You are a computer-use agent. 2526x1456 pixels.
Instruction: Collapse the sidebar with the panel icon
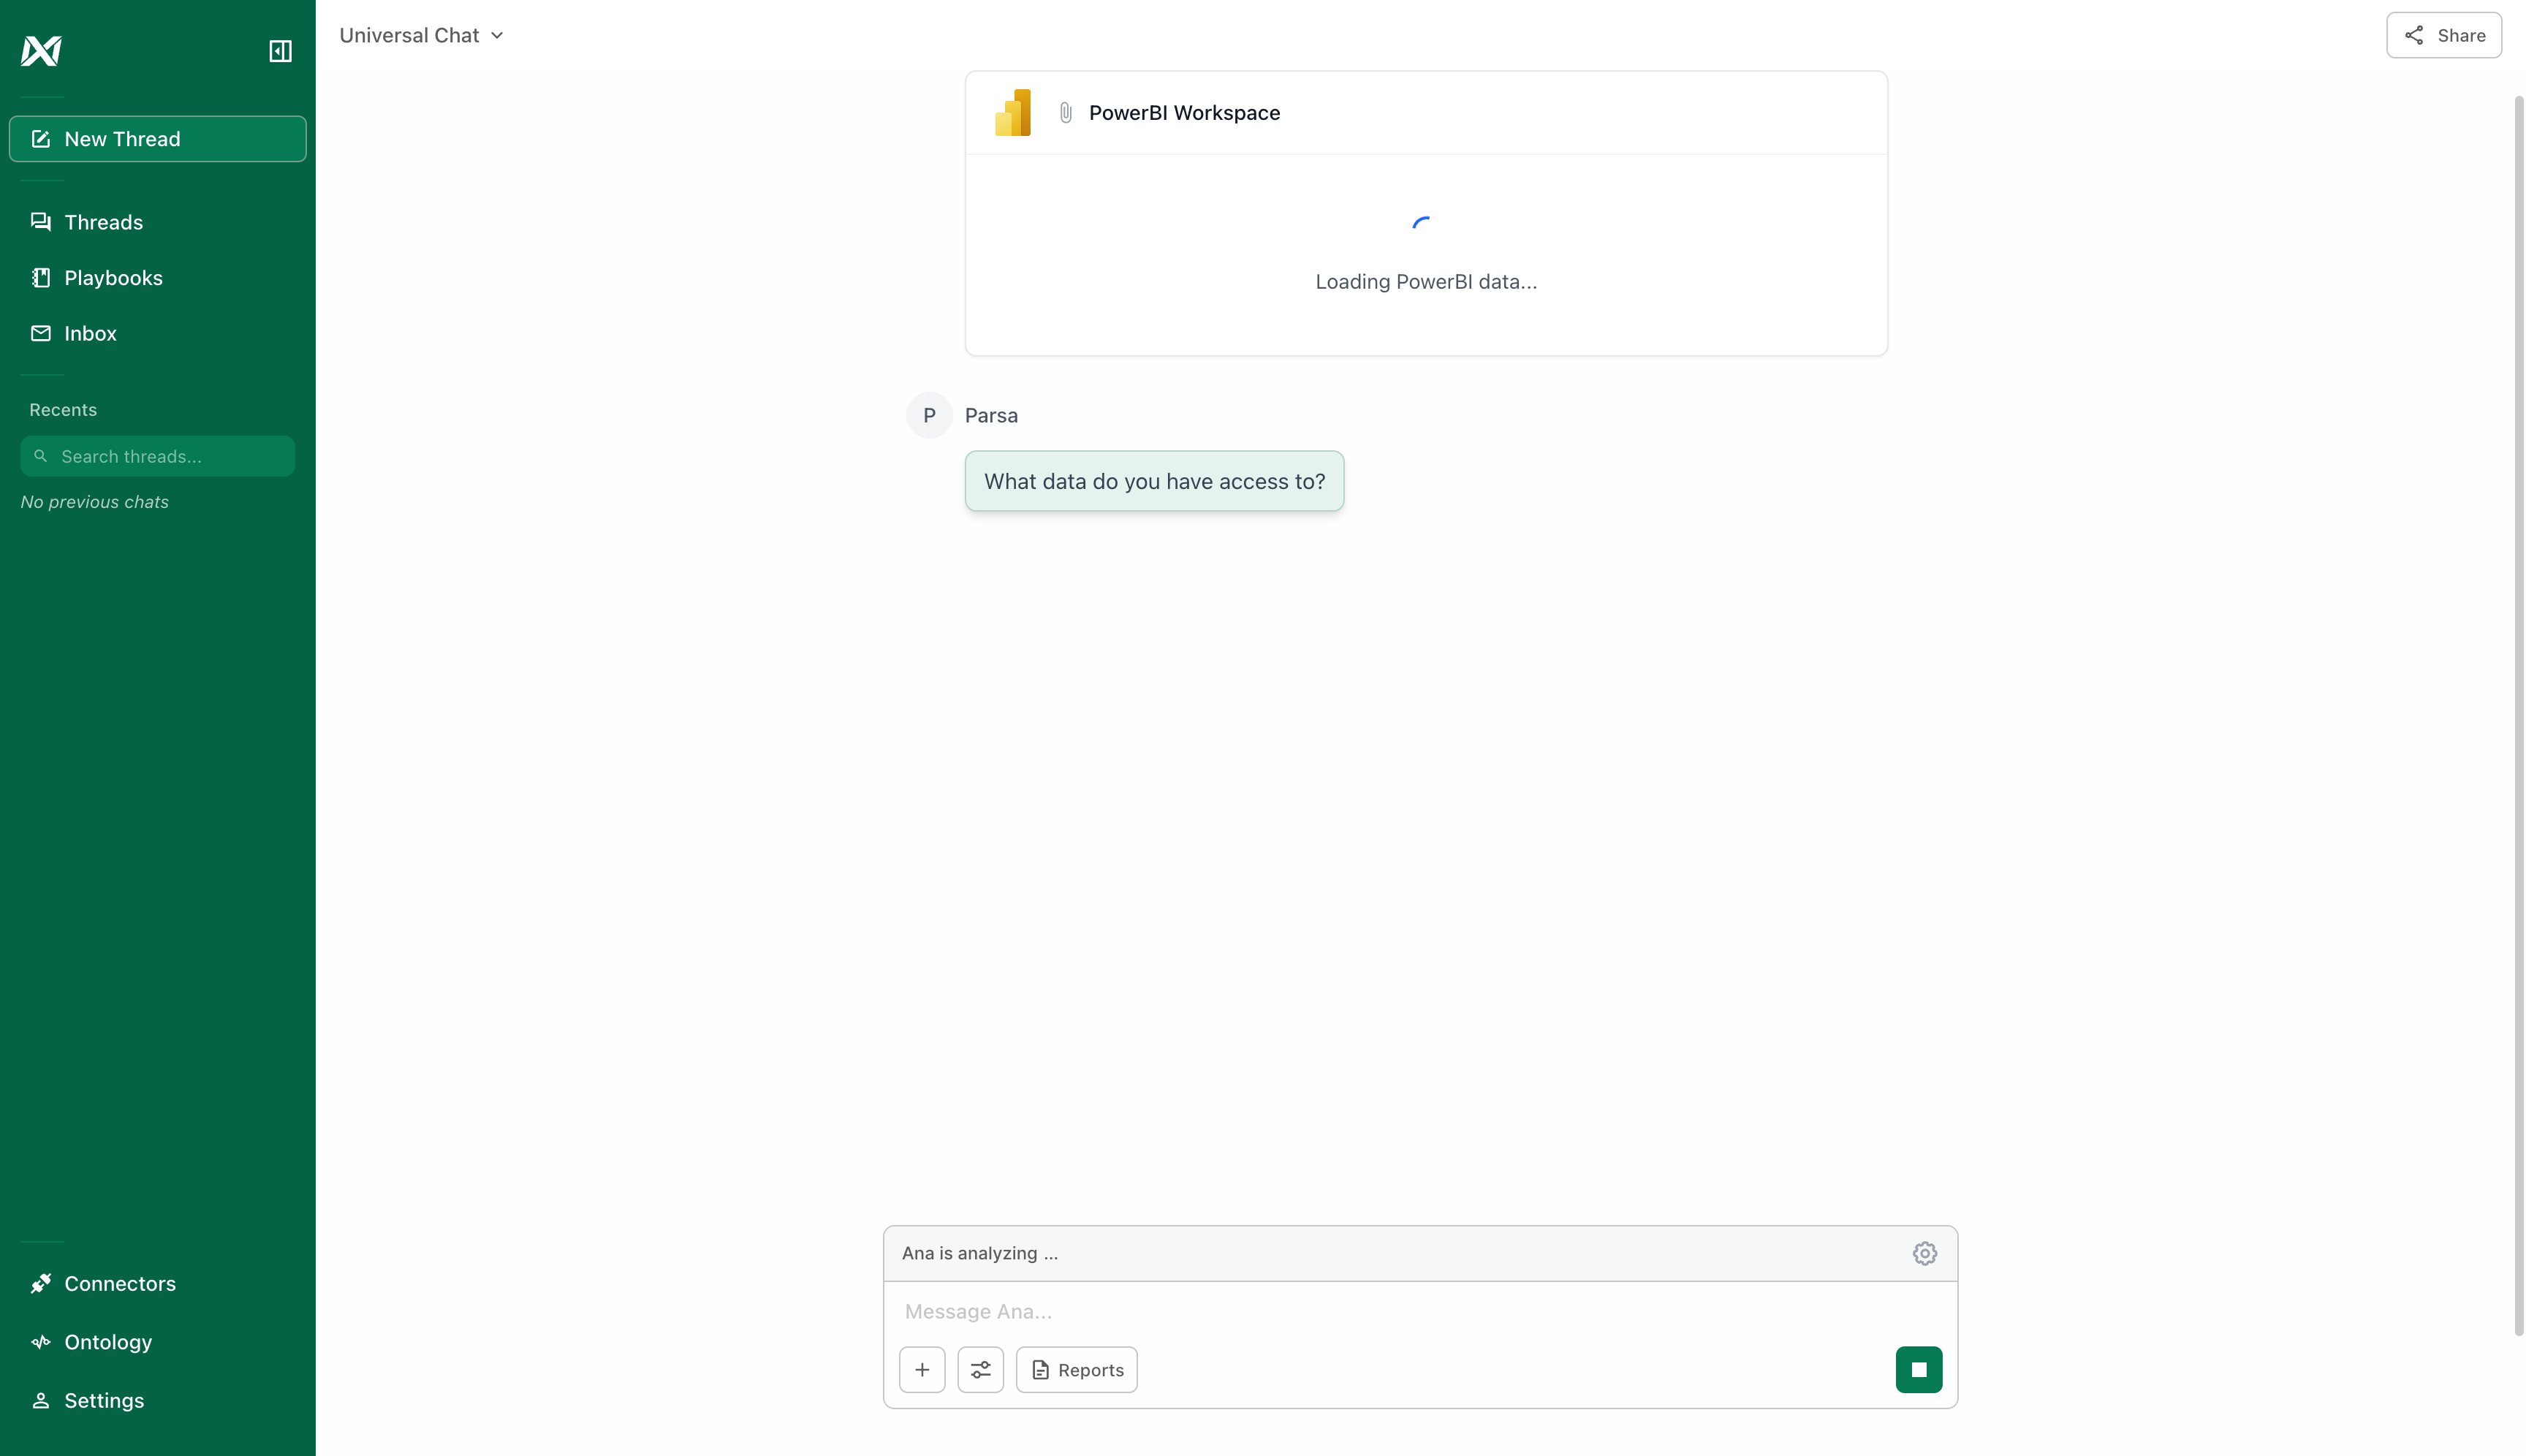pos(280,51)
